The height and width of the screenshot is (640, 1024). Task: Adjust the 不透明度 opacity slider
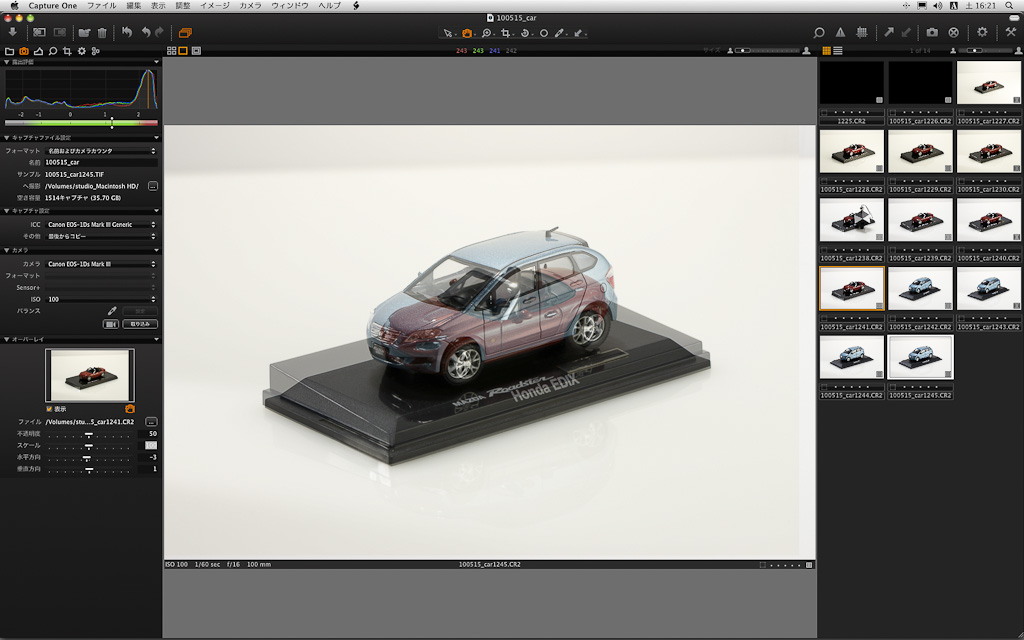88,434
